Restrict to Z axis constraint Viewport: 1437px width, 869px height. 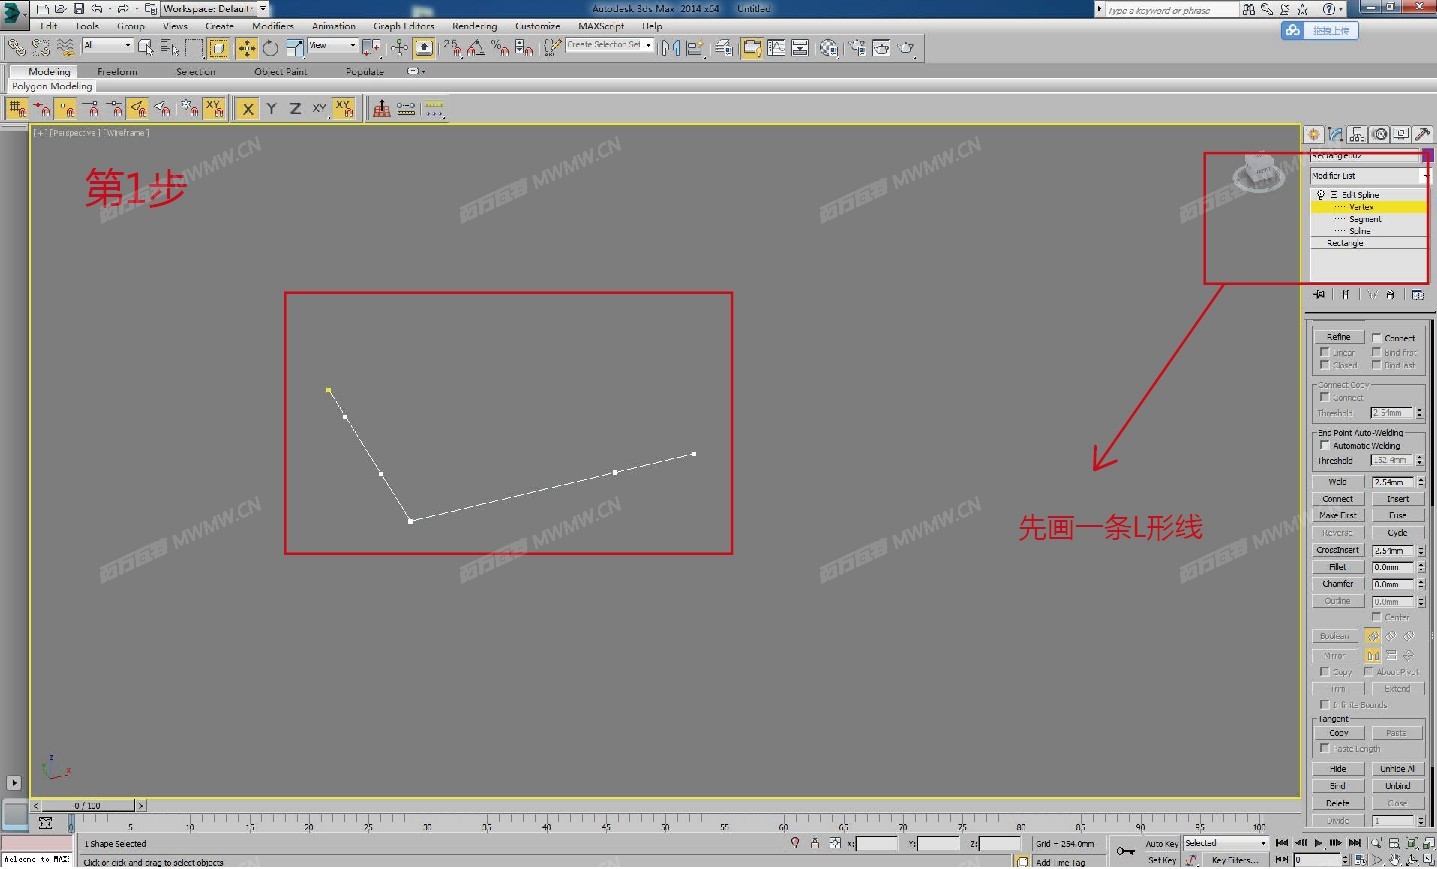pos(295,109)
